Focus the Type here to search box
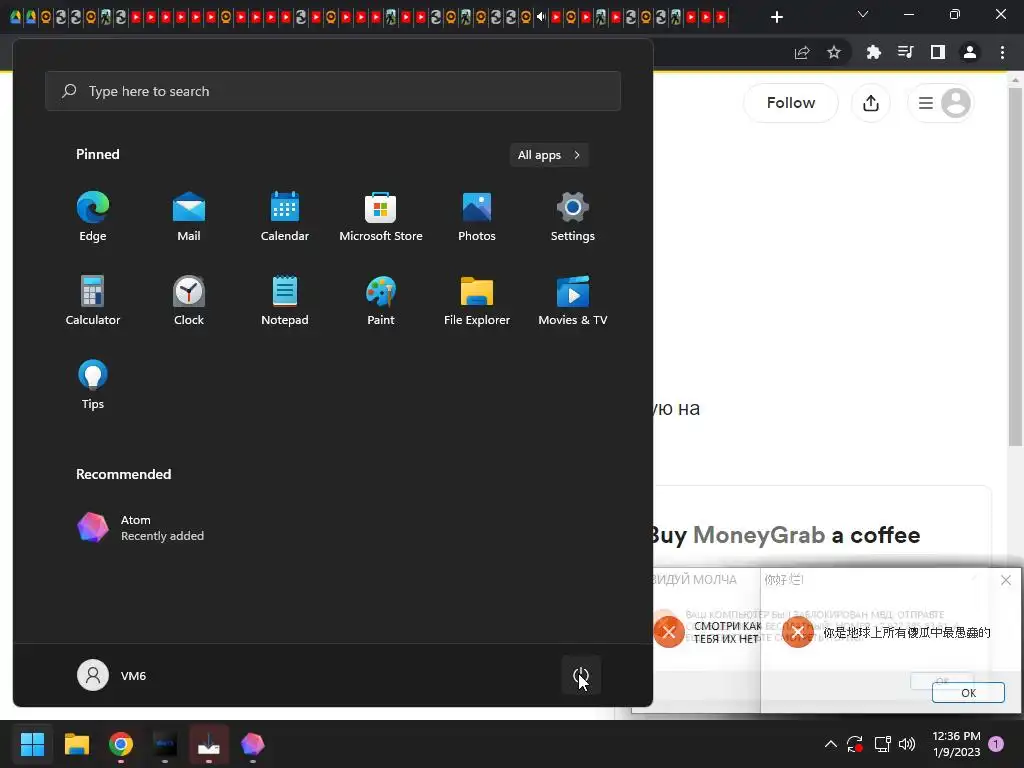Viewport: 1024px width, 768px height. [333, 91]
